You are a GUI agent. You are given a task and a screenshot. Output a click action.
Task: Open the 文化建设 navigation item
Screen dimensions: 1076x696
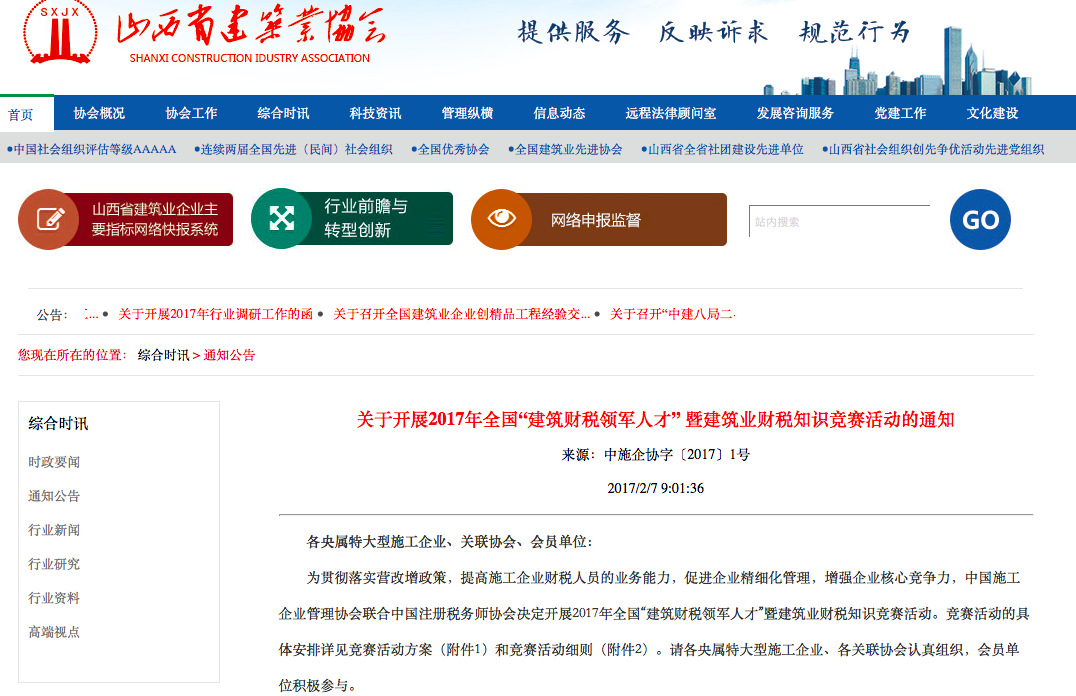tap(992, 113)
